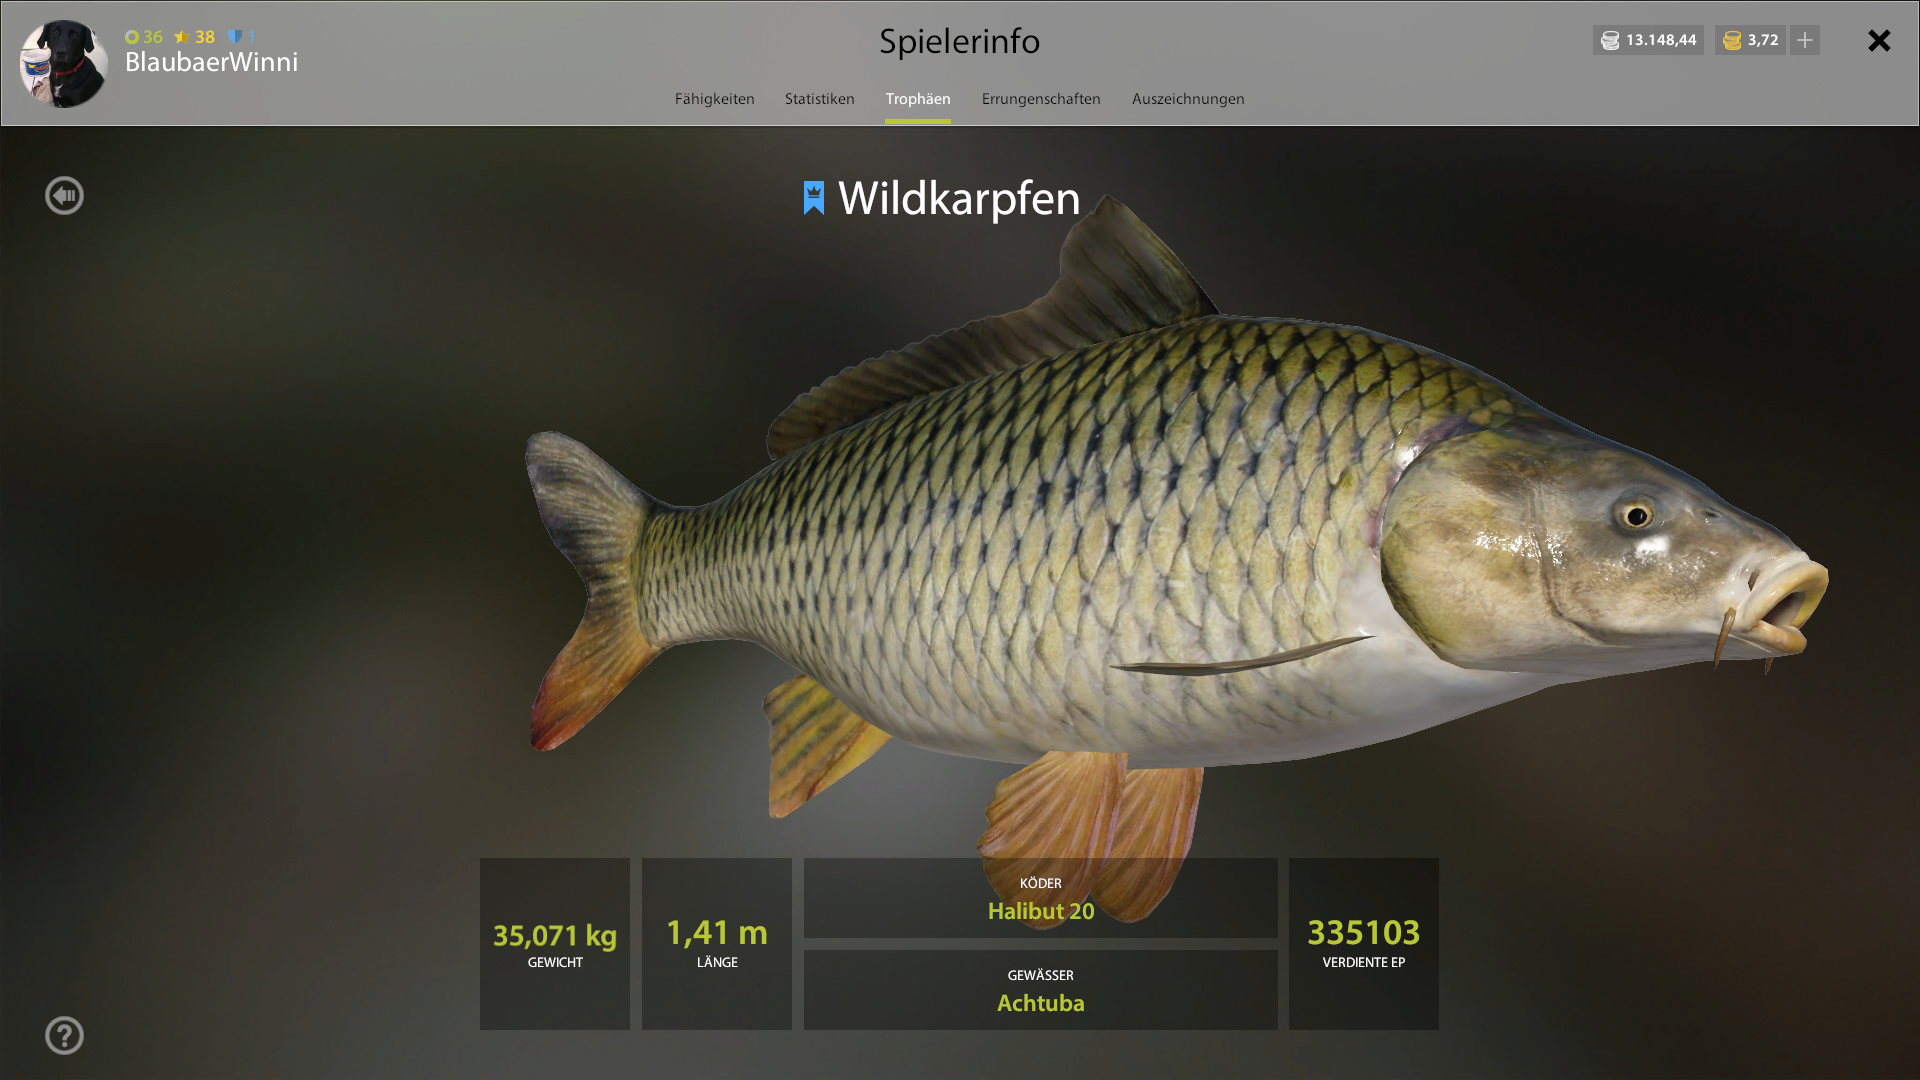Click the blue trophy ribbon icon
Image resolution: width=1920 pixels, height=1080 pixels.
point(814,198)
